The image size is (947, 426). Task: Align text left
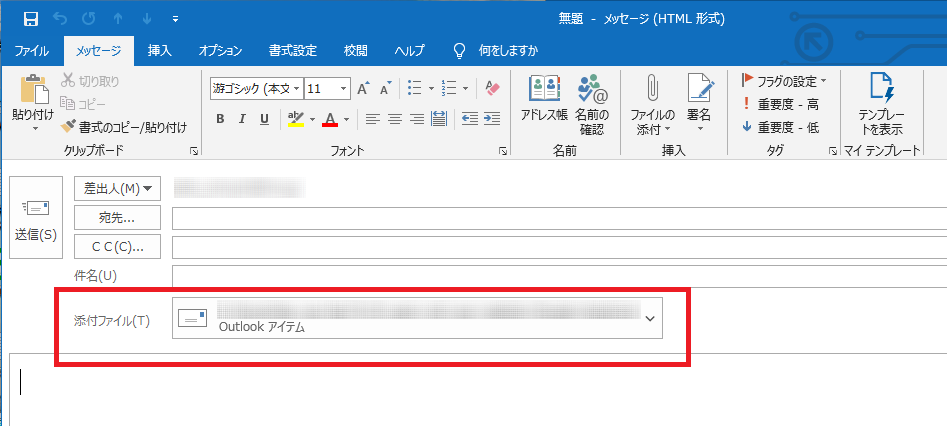coord(373,119)
